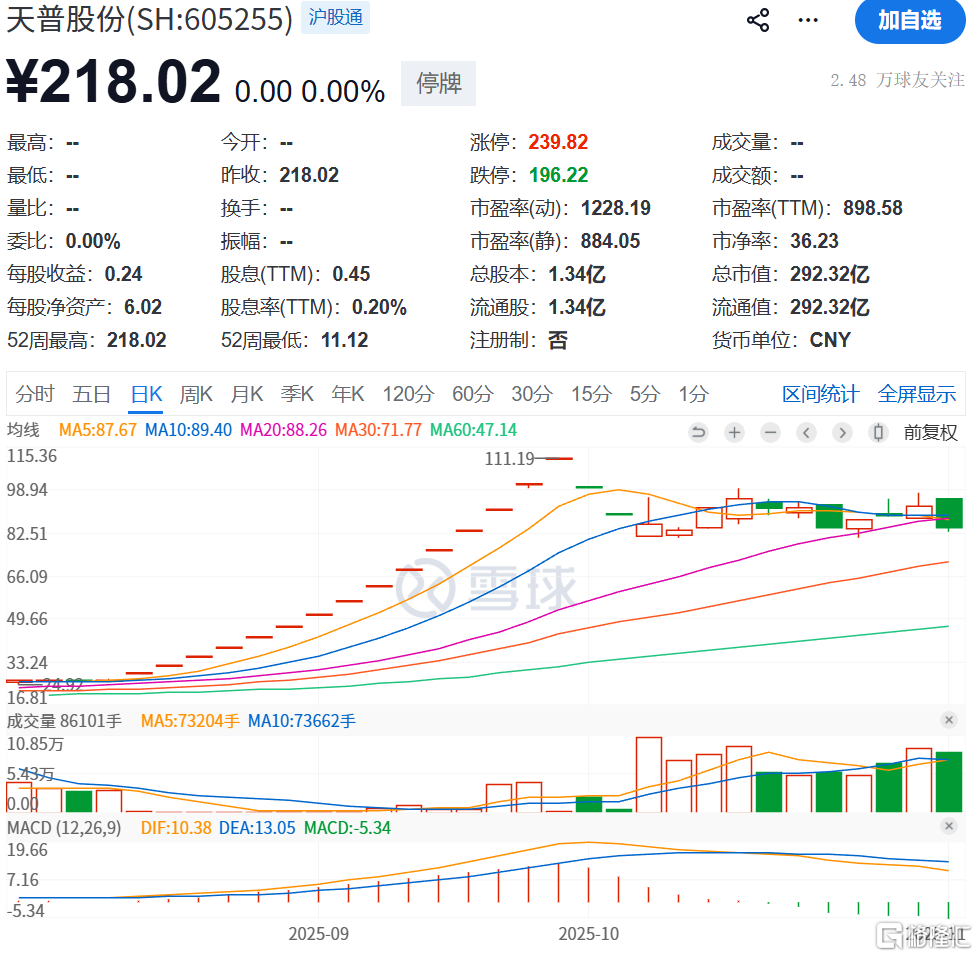The height and width of the screenshot is (958, 979).
Task: Pan chart right with arrow icon
Action: pos(842,432)
